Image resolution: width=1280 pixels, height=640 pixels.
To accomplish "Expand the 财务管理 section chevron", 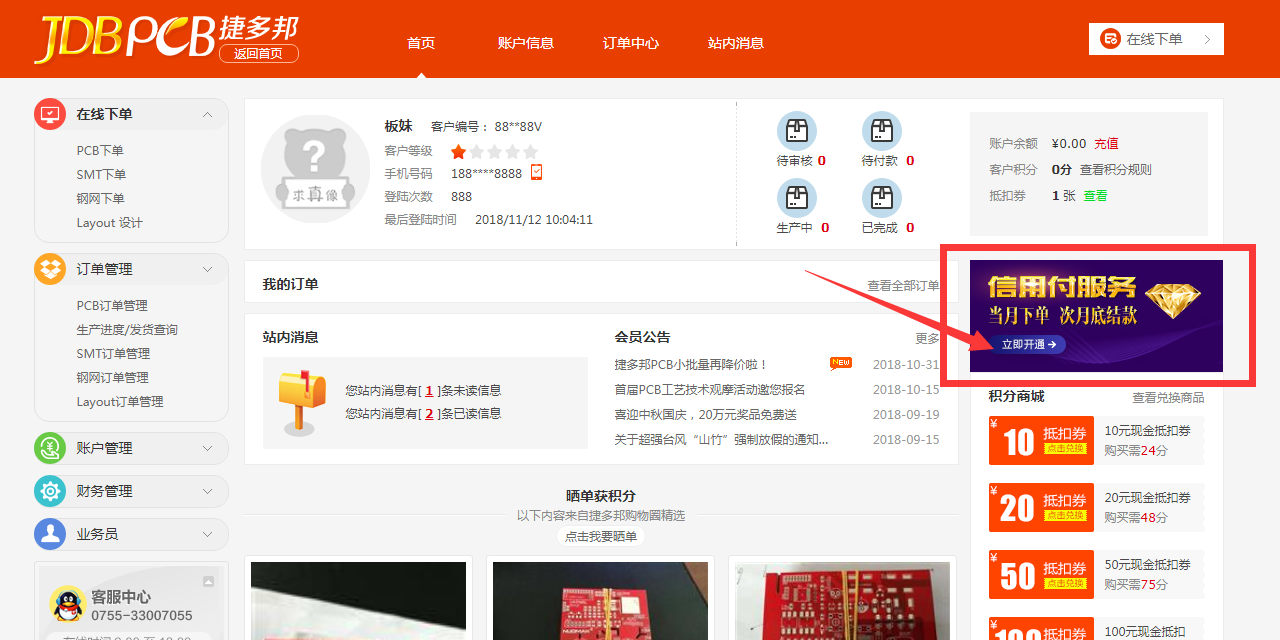I will (208, 491).
